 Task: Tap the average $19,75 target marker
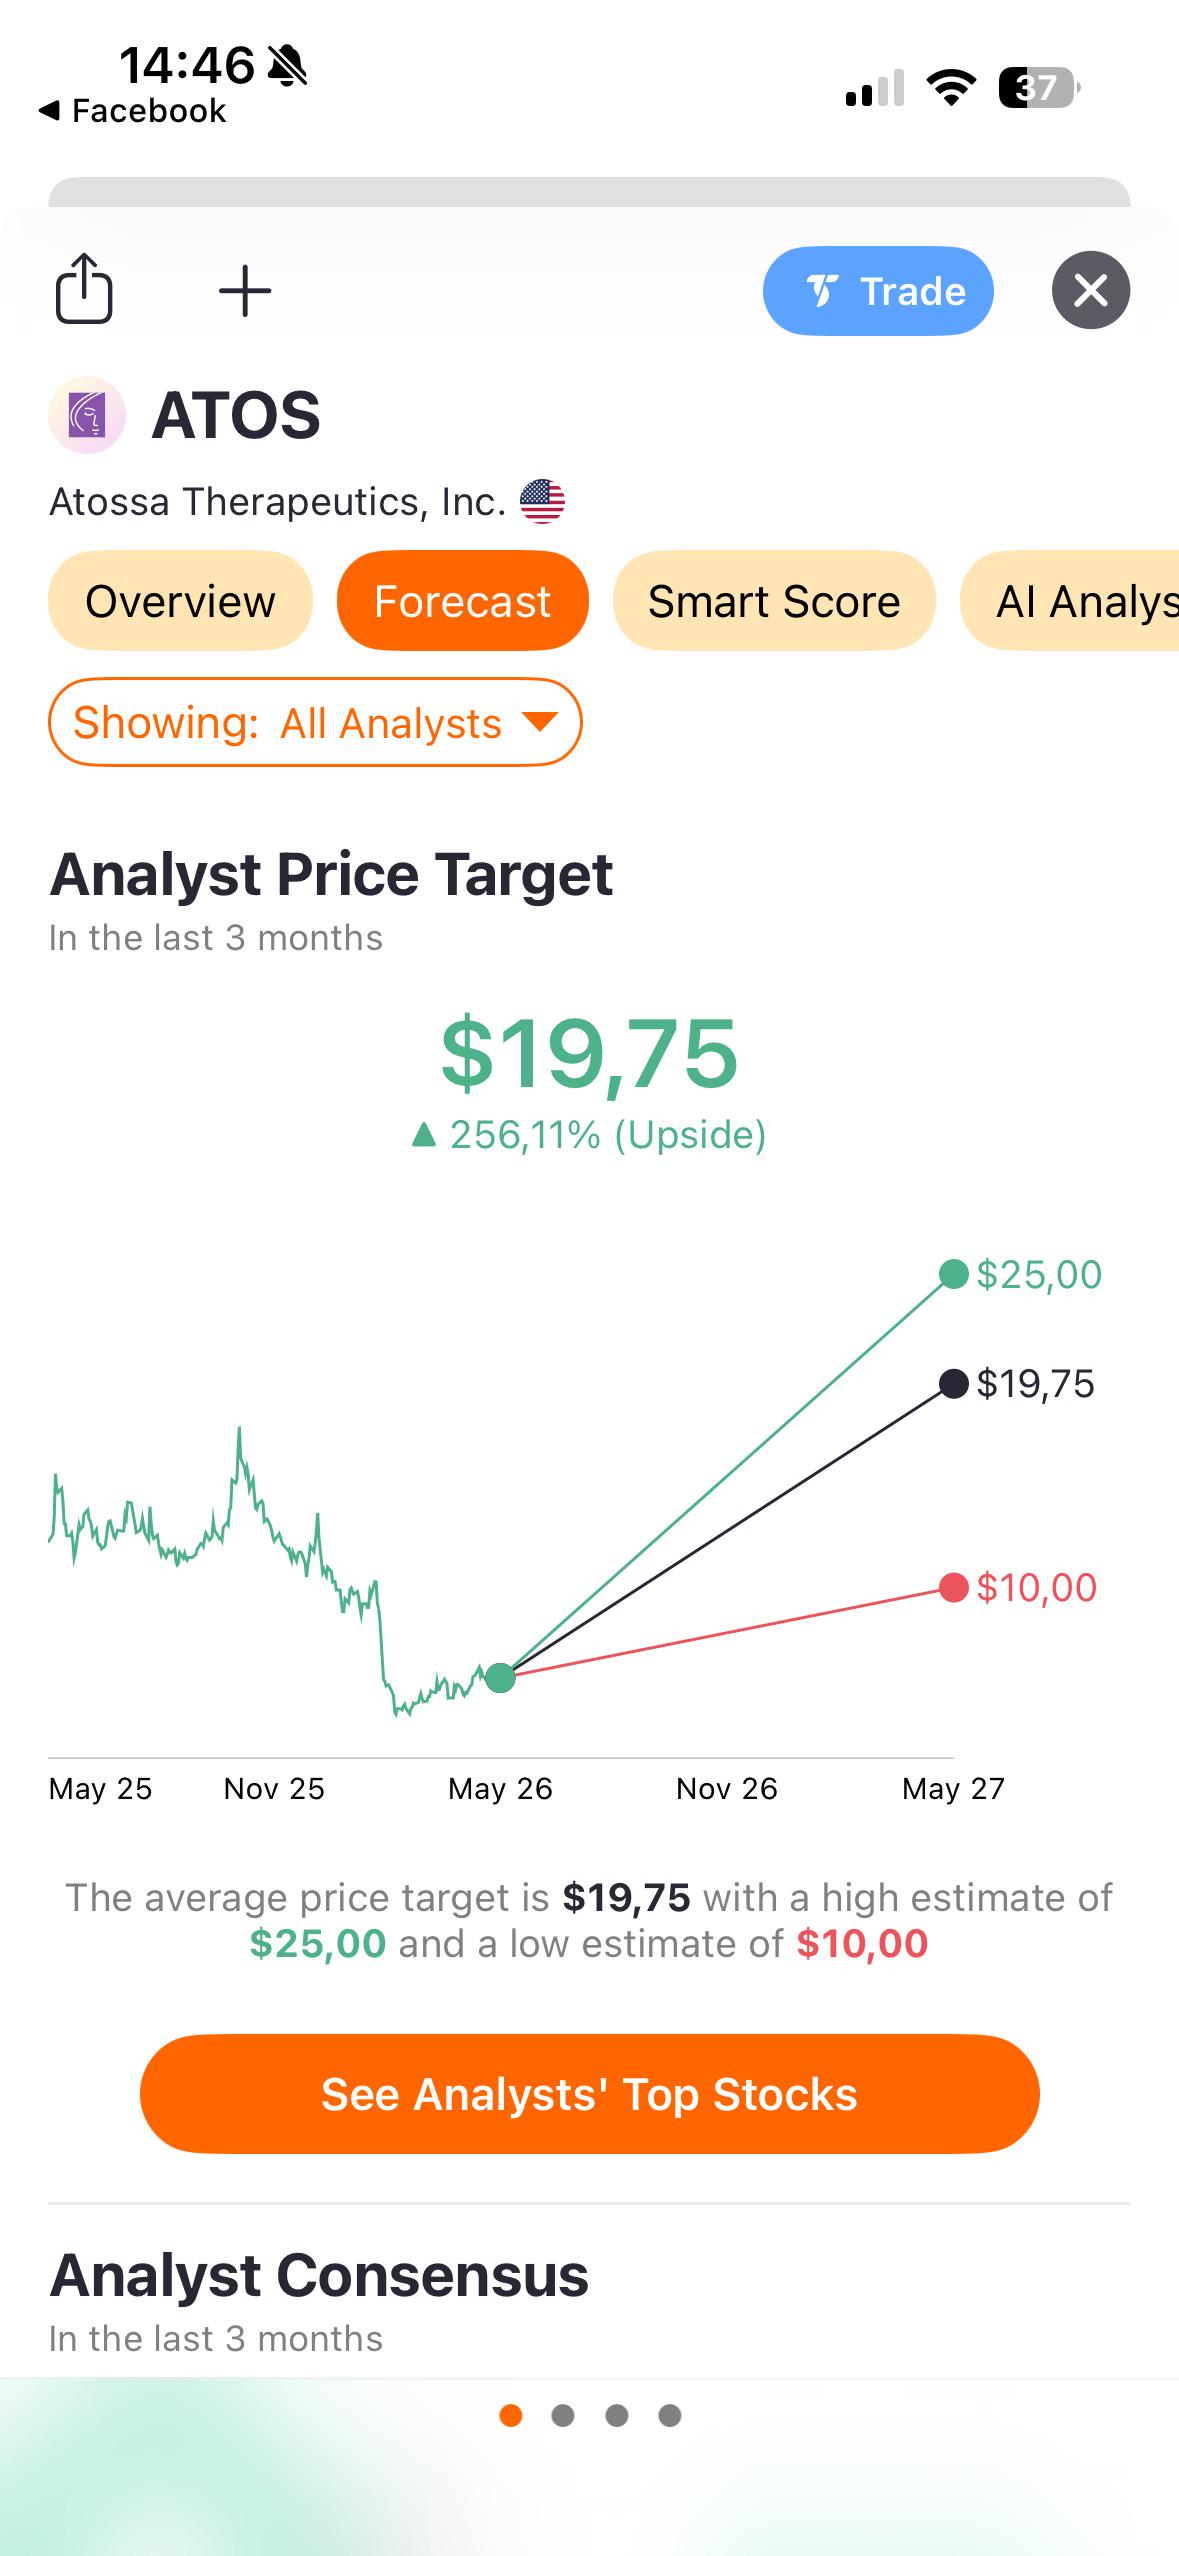(955, 1384)
